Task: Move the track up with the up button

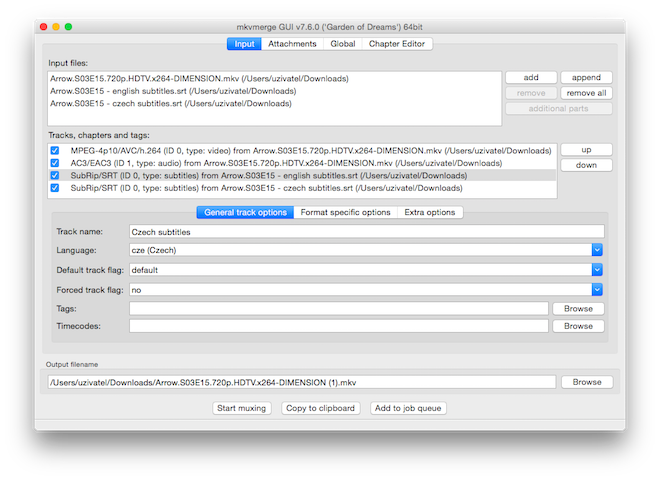Action: point(586,150)
